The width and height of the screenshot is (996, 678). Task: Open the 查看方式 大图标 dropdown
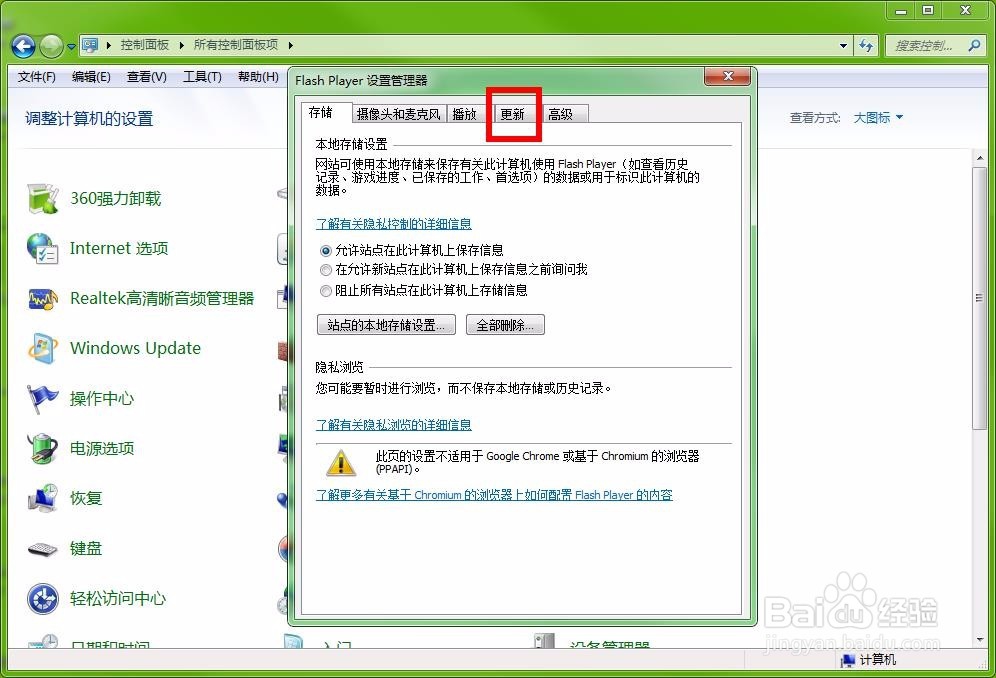click(x=878, y=118)
